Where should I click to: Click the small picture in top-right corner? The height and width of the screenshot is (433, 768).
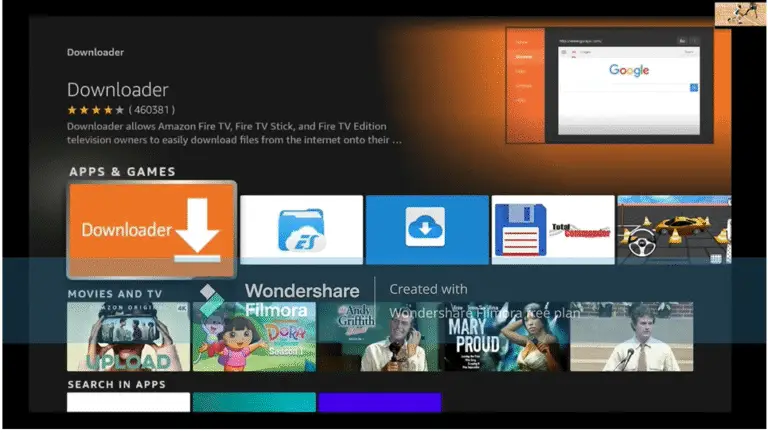(740, 13)
